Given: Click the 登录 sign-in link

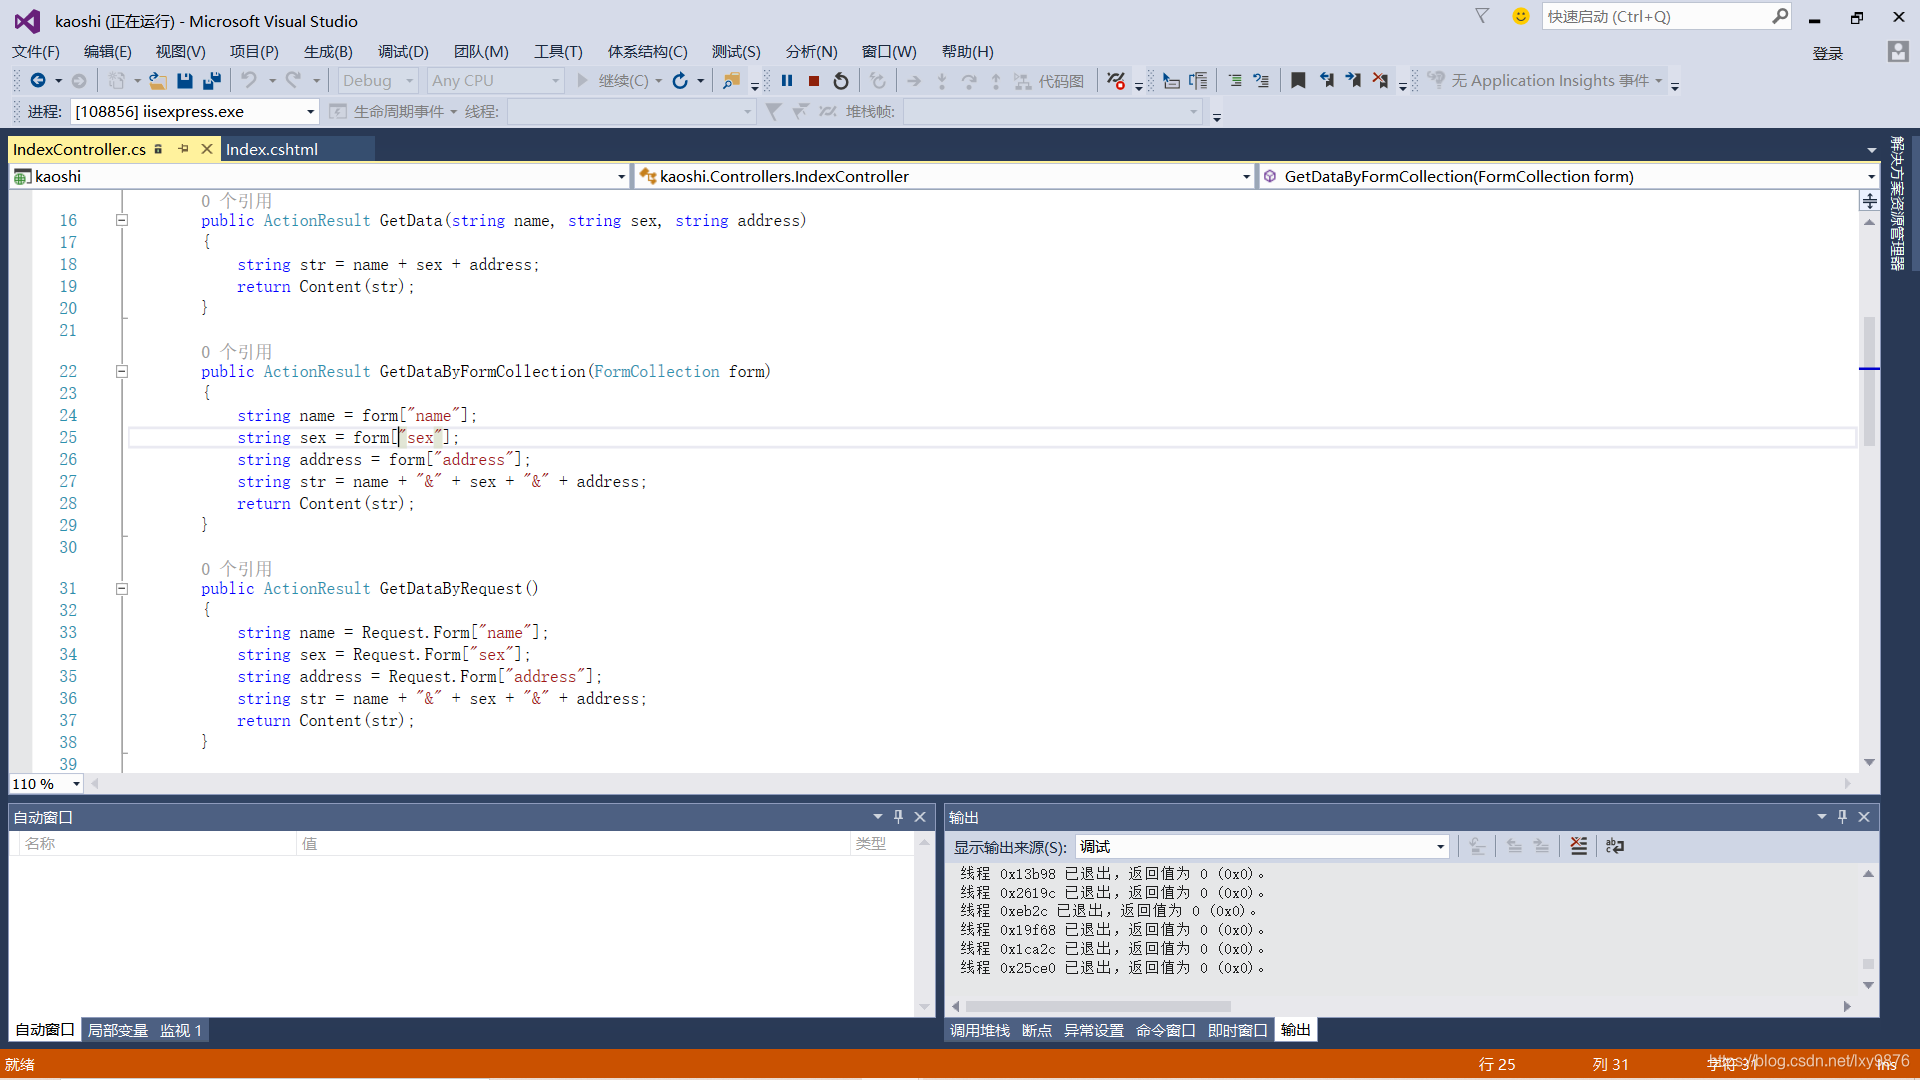Looking at the screenshot, I should [1827, 53].
